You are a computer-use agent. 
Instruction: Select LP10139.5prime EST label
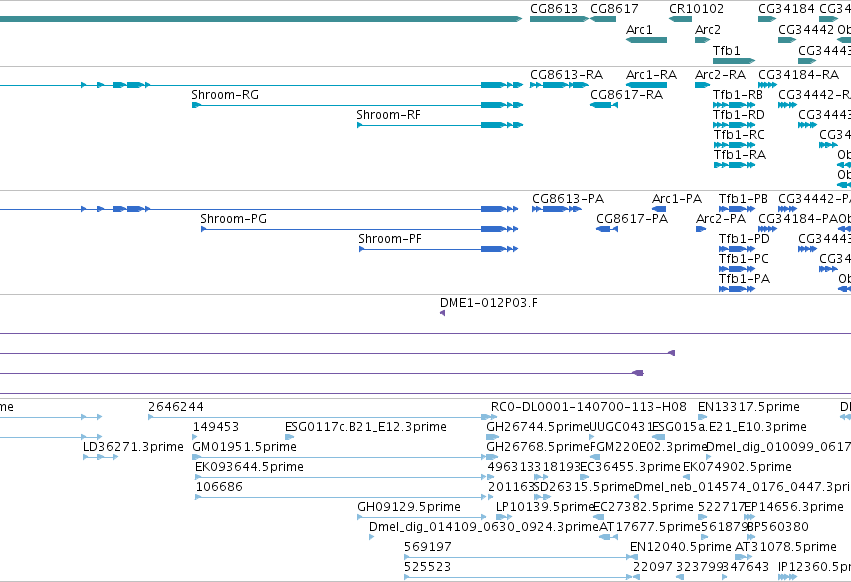(x=545, y=507)
